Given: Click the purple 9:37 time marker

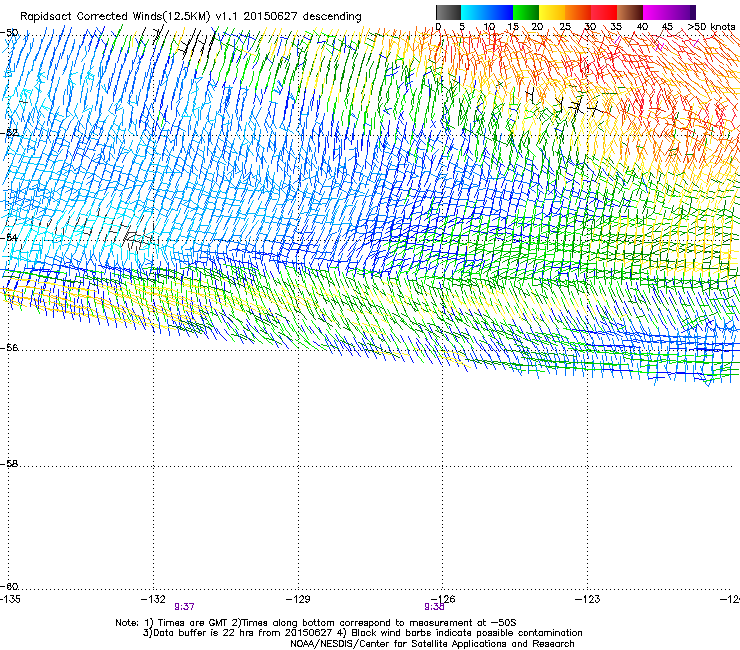Looking at the screenshot, I should (x=184, y=607).
